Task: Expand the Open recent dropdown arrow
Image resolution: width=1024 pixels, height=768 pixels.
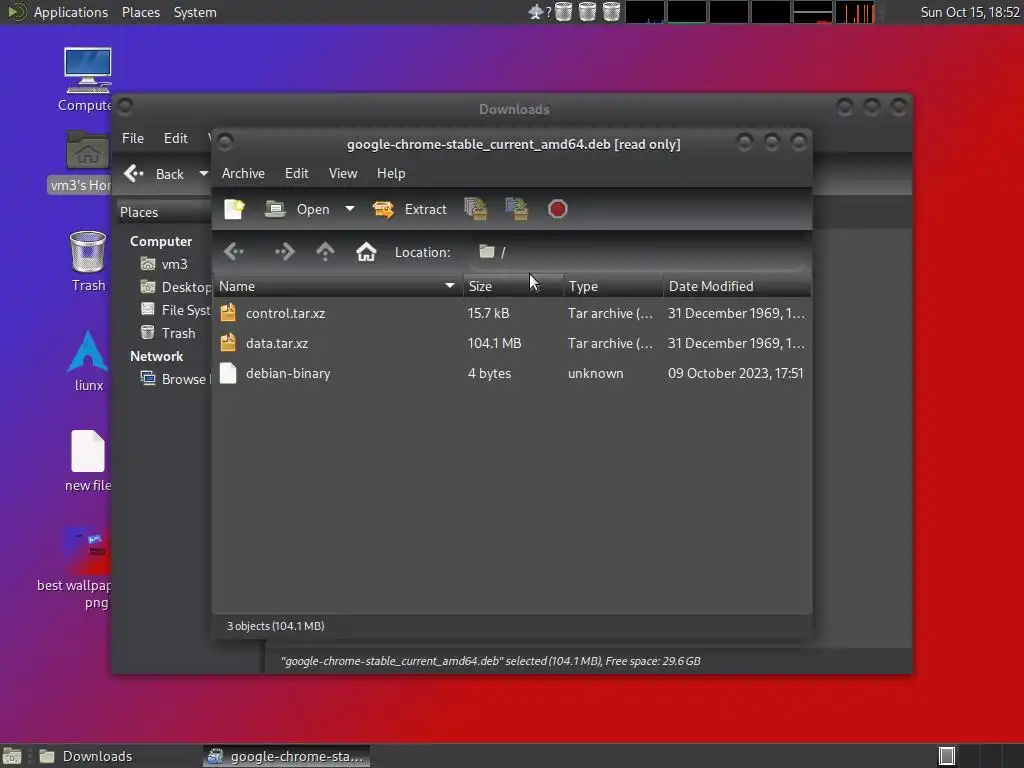Action: coord(350,209)
